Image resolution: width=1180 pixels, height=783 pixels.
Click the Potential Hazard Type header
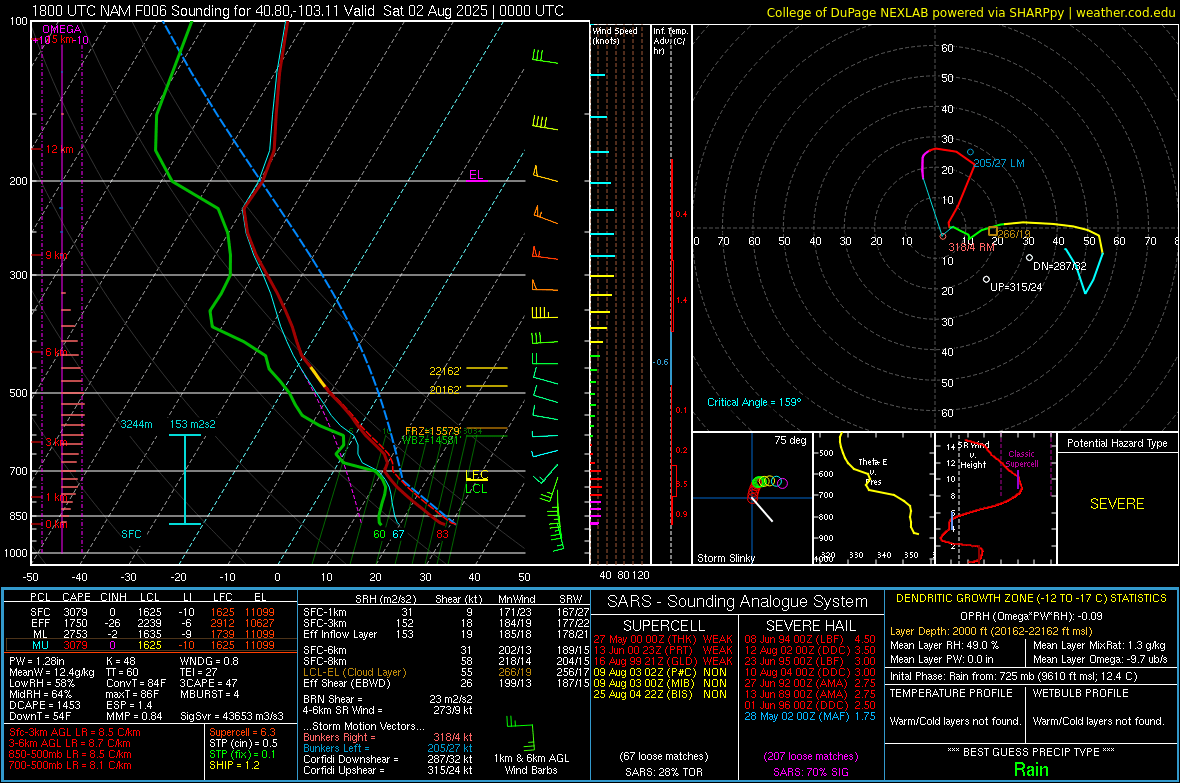pos(1117,443)
